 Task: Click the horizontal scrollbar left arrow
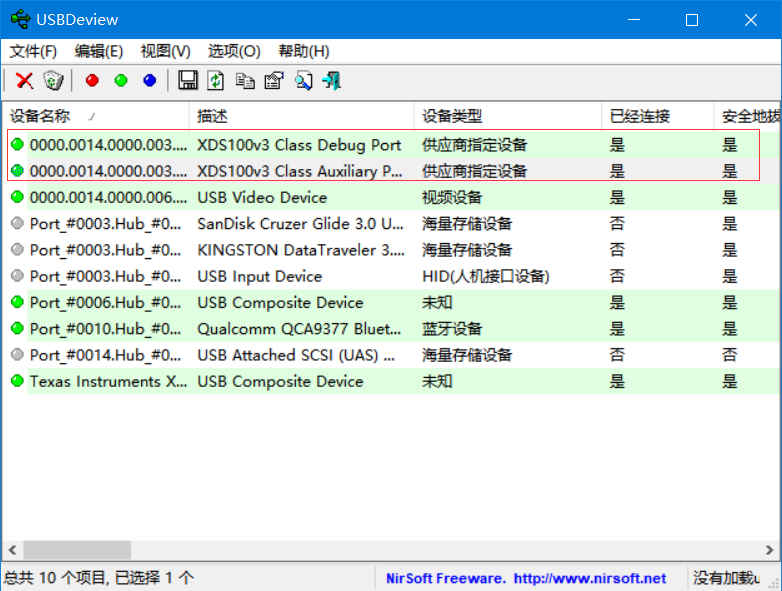[x=12, y=550]
